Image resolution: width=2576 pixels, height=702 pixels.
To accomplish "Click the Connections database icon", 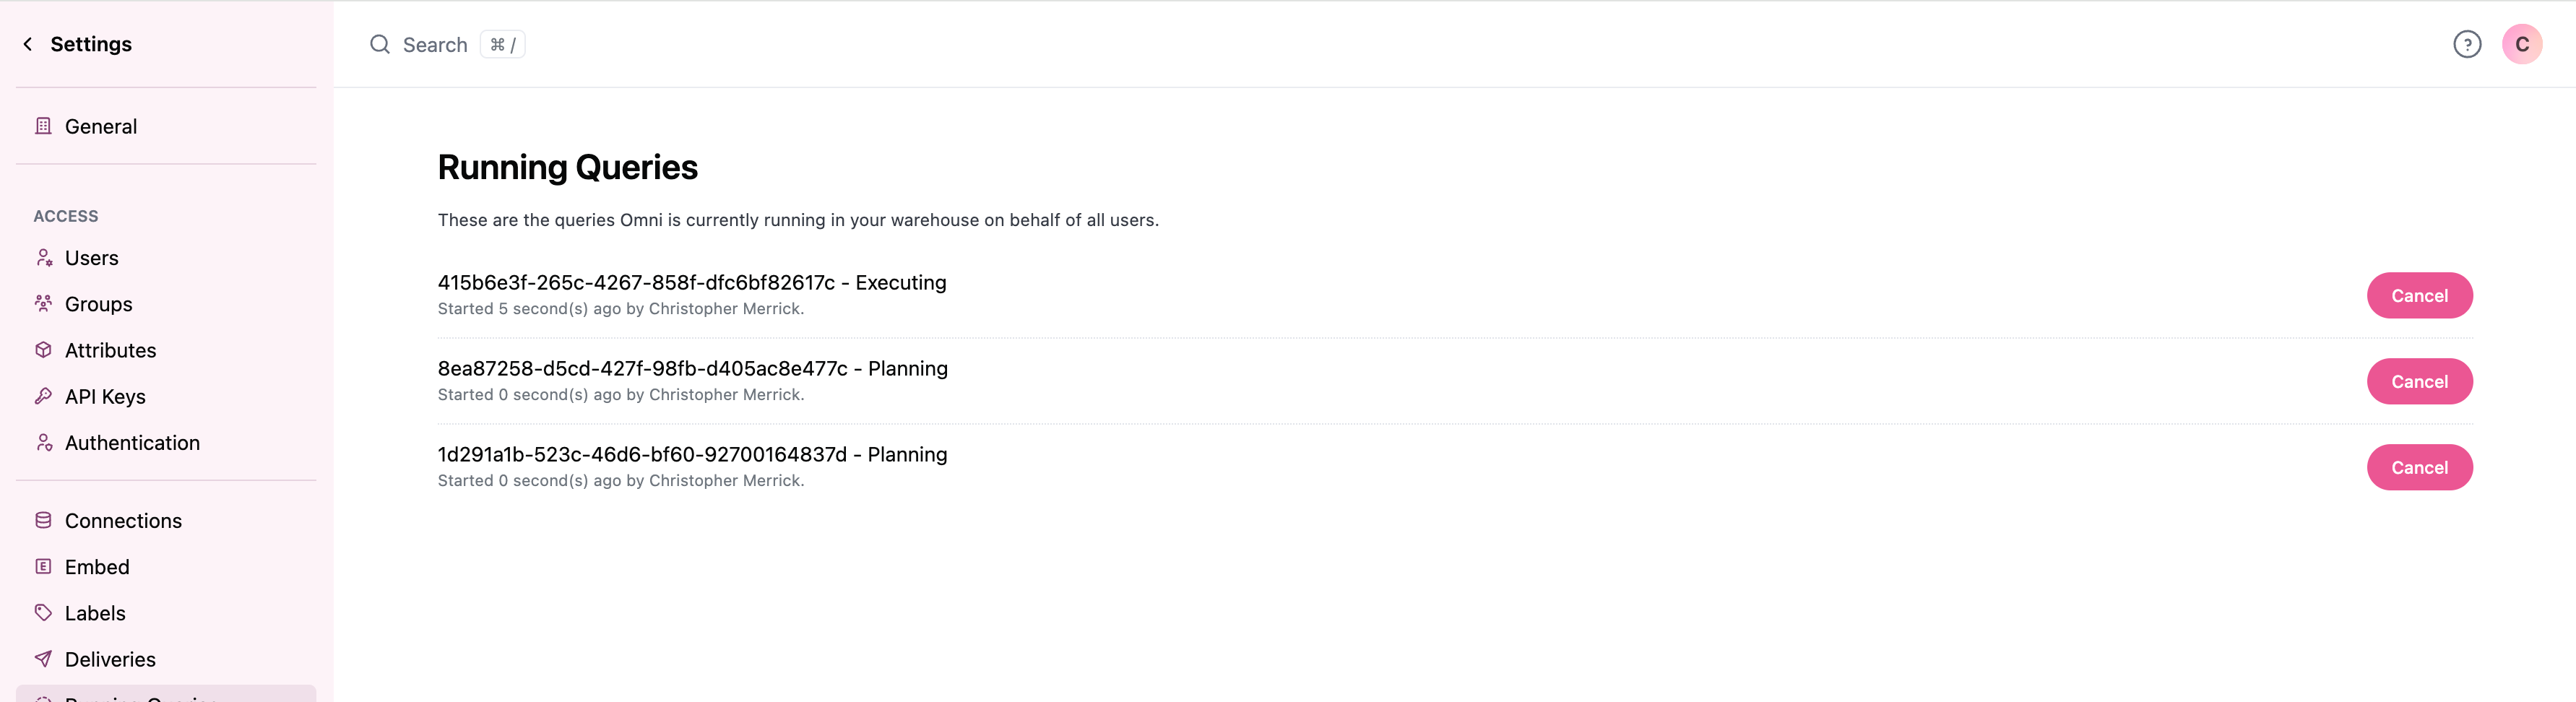I will coord(43,520).
